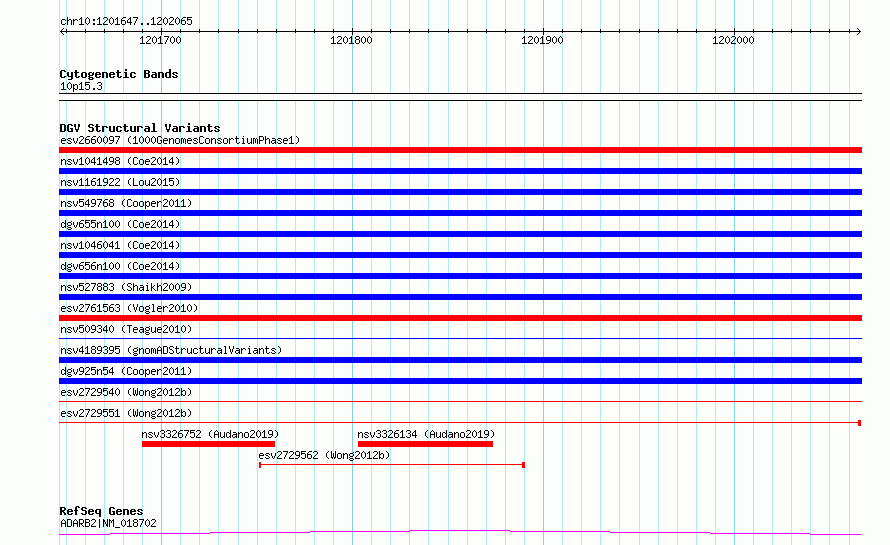
Task: Click the blue bar under dgv655n100
Action: point(460,234)
